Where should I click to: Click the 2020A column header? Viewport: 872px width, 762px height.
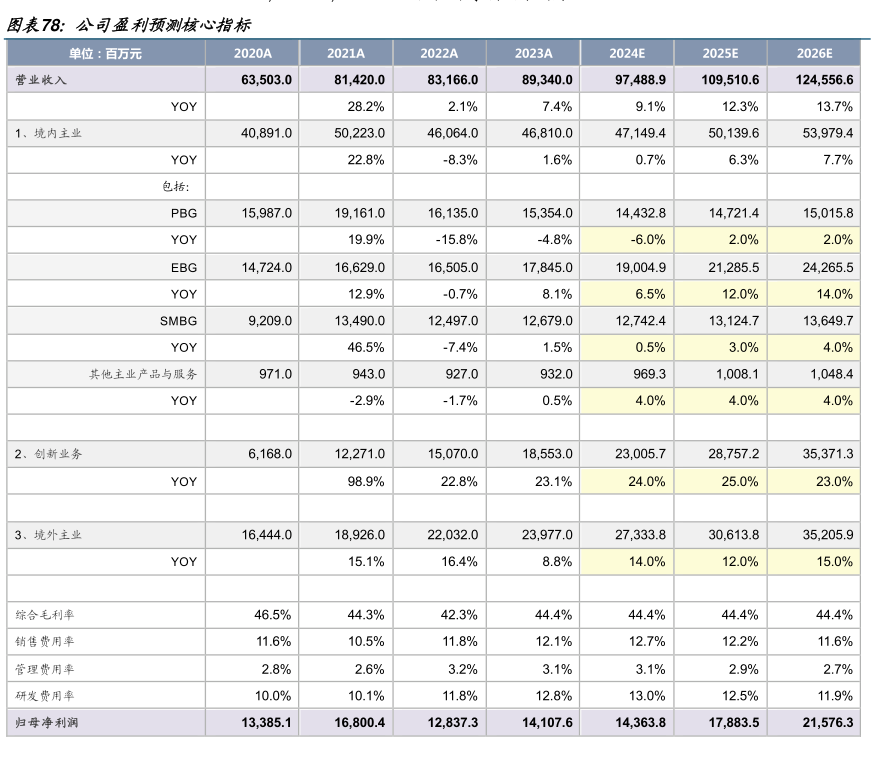click(252, 54)
